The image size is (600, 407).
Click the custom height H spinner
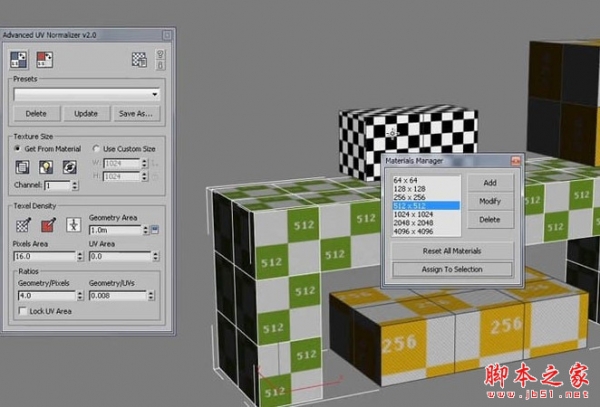pyautogui.click(x=144, y=176)
